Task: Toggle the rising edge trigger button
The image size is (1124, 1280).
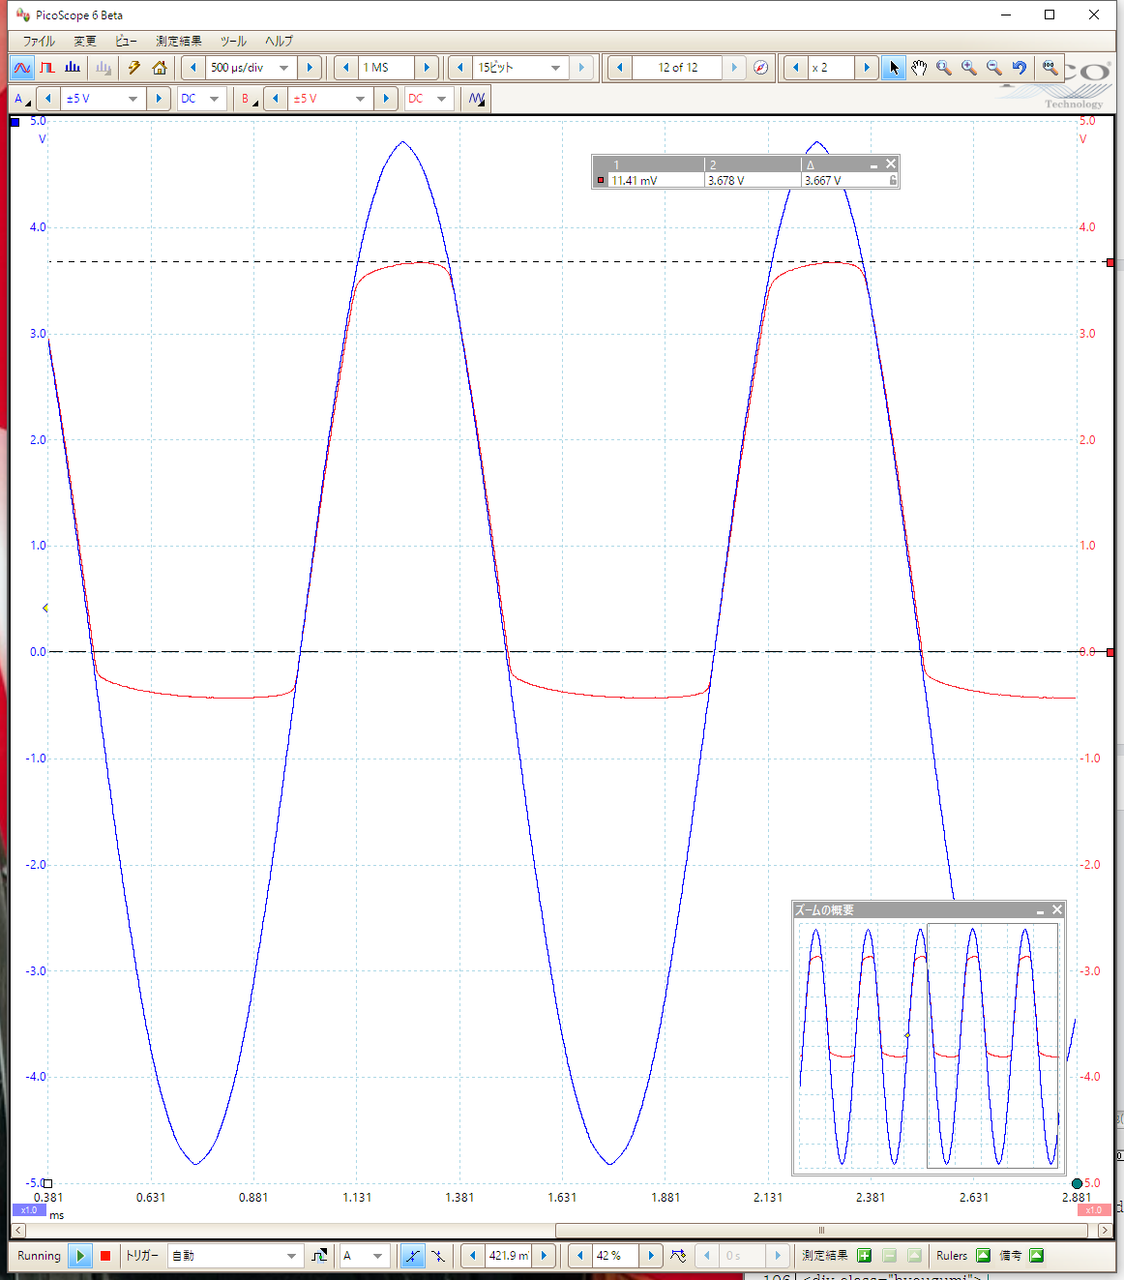Action: pyautogui.click(x=412, y=1256)
